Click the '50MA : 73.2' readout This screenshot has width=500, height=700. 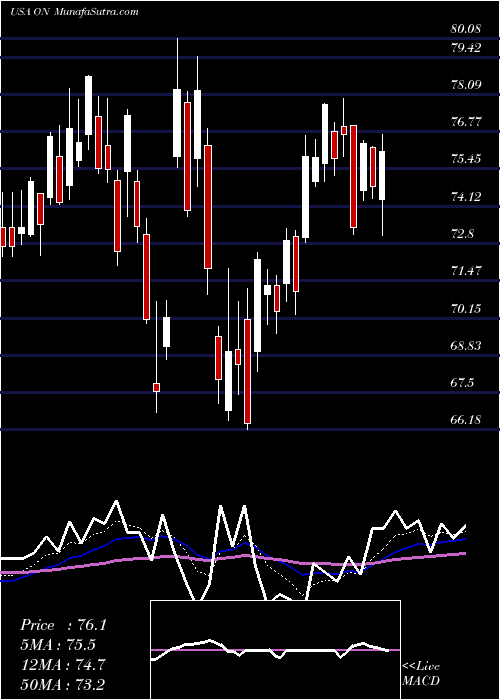(x=63, y=684)
